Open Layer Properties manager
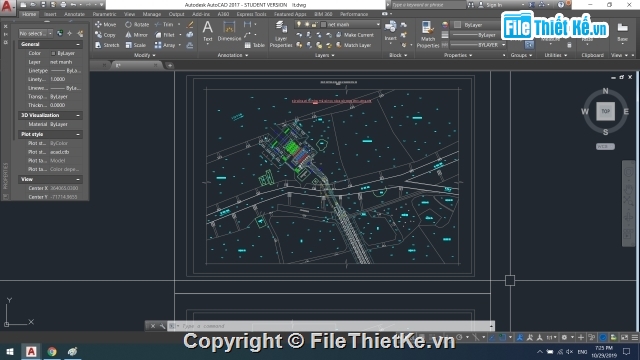This screenshot has width=640, height=360. pos(281,34)
